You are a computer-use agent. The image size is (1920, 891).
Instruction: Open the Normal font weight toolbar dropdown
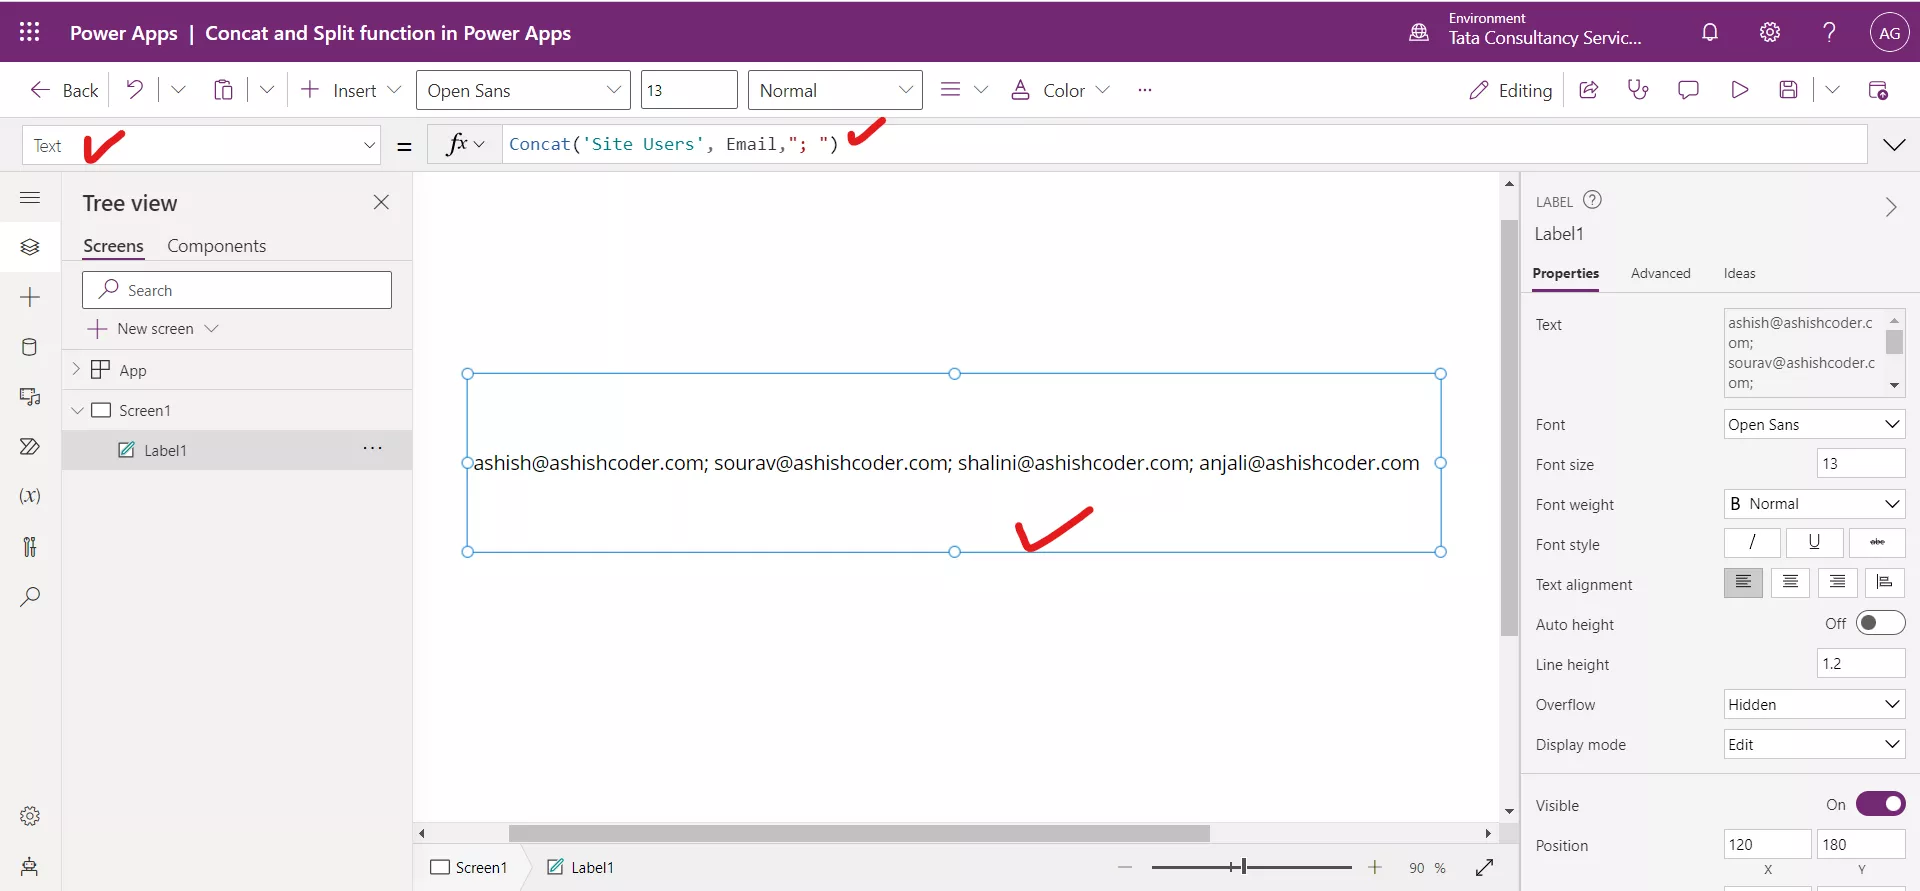click(x=835, y=90)
